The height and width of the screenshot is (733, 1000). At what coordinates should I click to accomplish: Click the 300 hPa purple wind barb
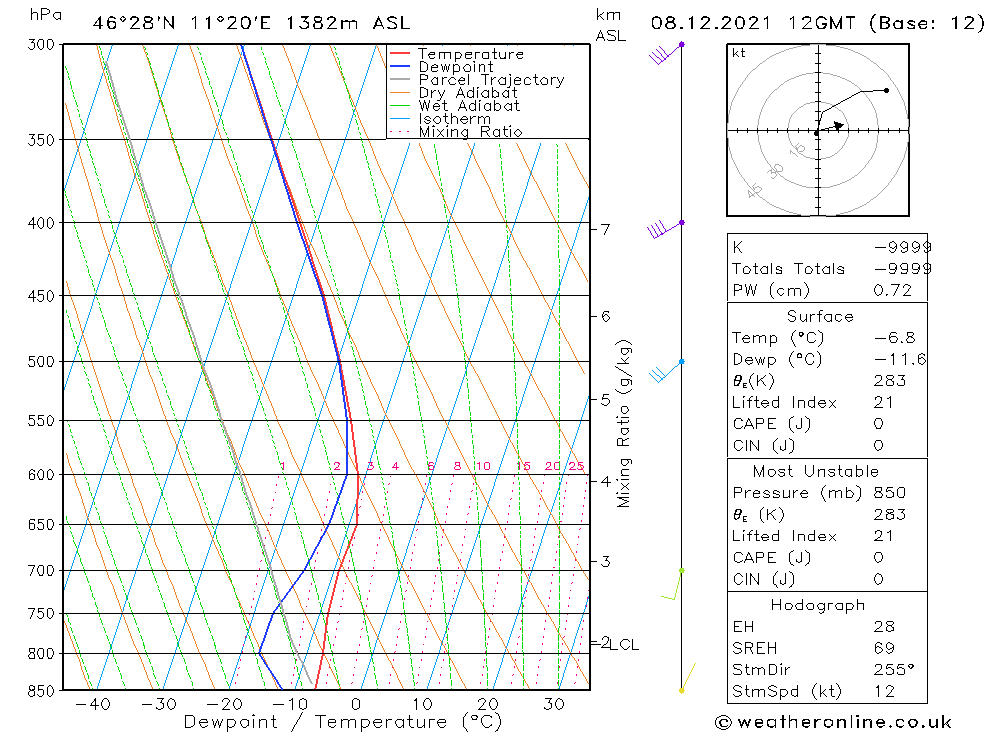pyautogui.click(x=666, y=54)
